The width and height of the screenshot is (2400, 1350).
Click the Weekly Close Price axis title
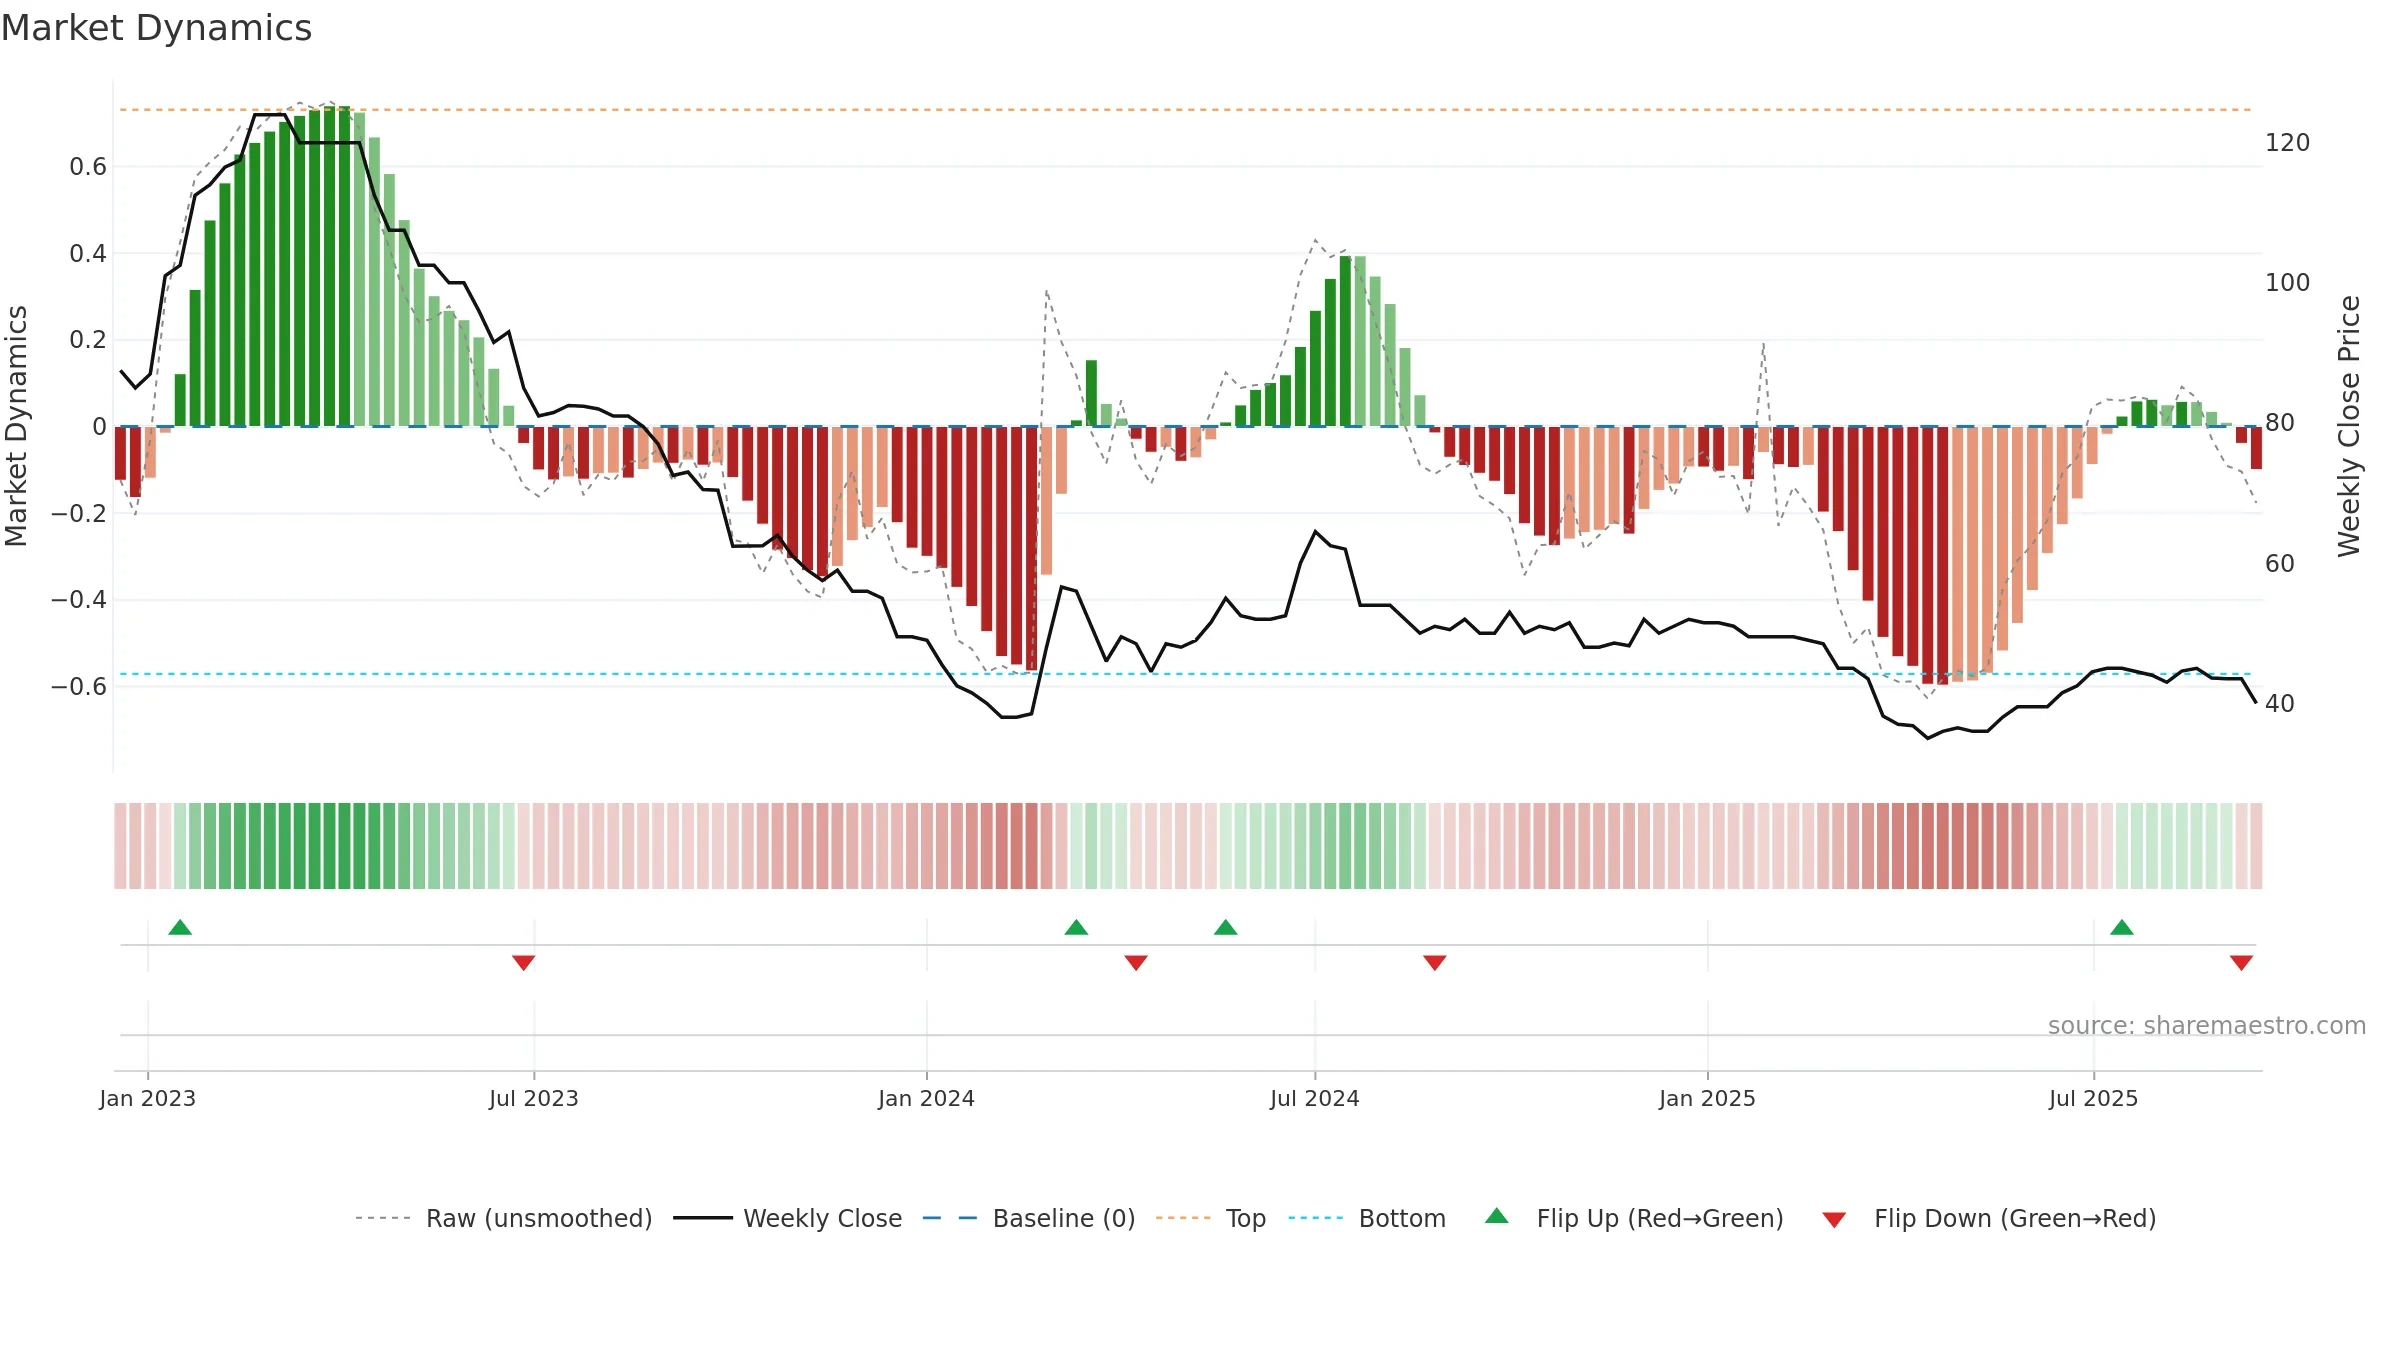2349,426
